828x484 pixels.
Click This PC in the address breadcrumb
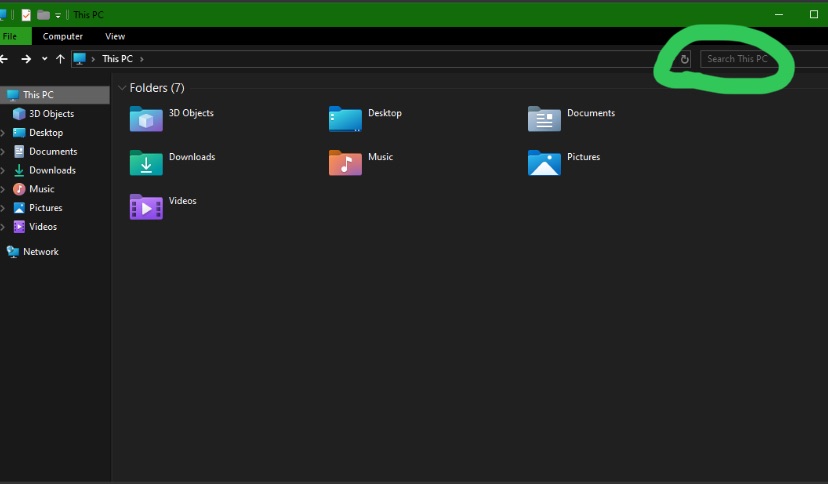117,59
